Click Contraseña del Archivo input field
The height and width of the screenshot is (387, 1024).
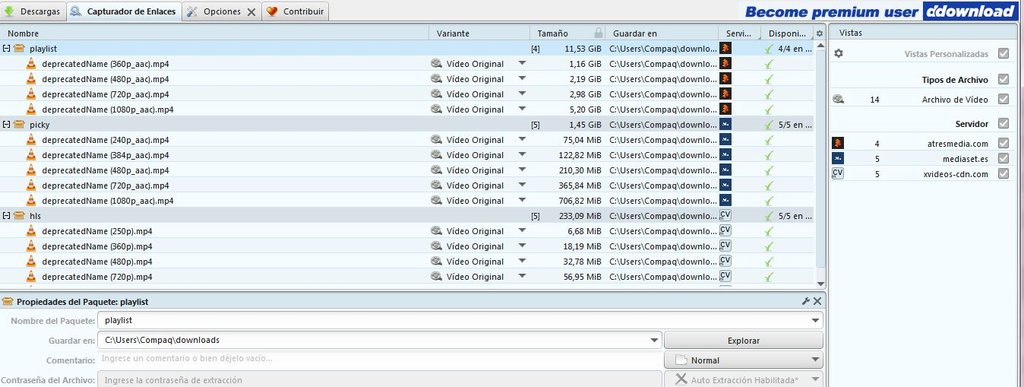click(380, 380)
